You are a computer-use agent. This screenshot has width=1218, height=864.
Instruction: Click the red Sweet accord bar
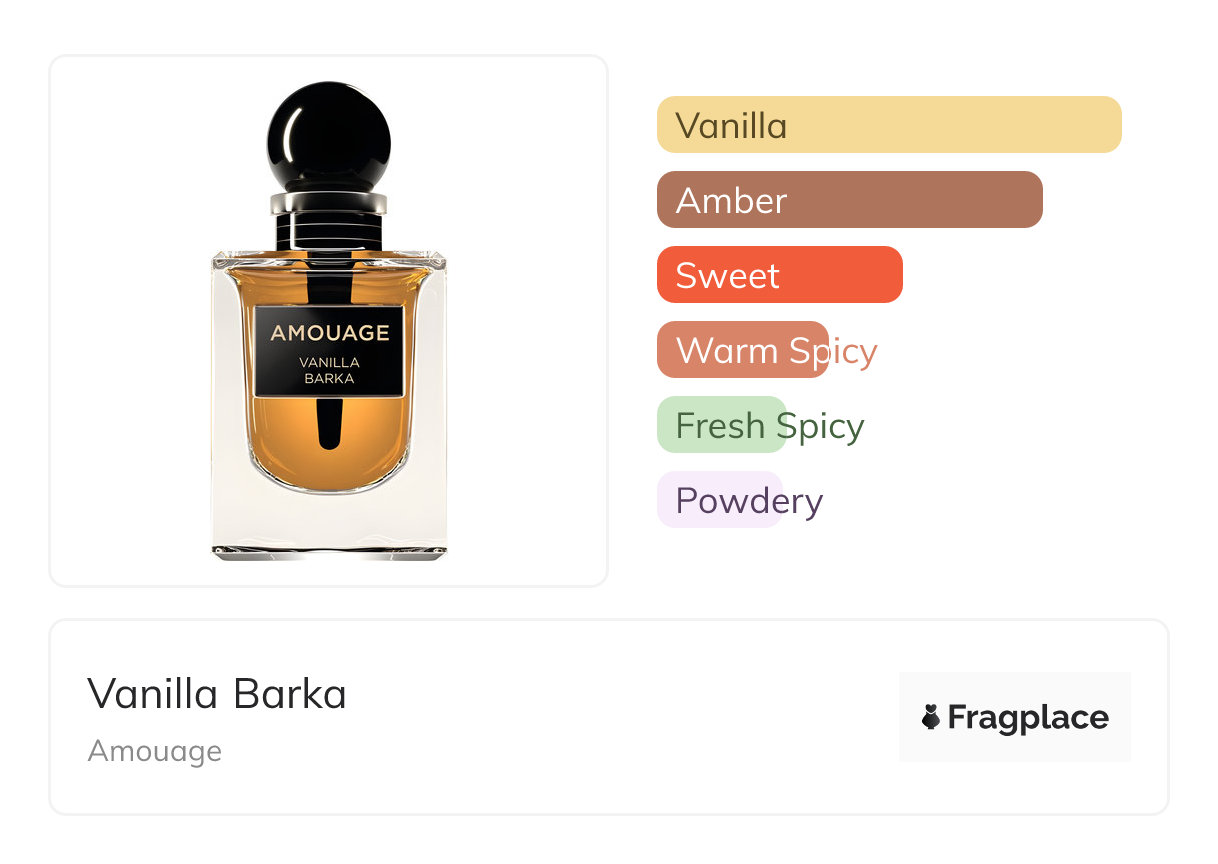pyautogui.click(x=779, y=275)
